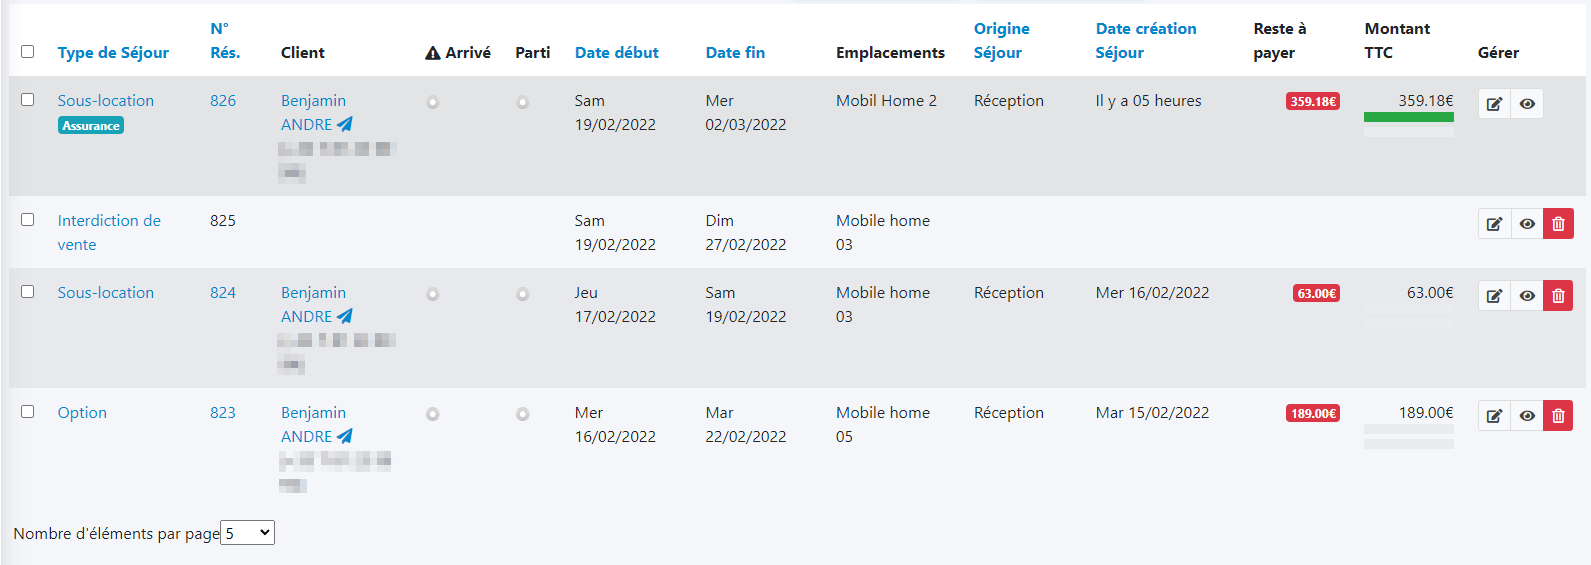1591x565 pixels.
Task: View reservation 824 using eye icon
Action: pos(1527,296)
